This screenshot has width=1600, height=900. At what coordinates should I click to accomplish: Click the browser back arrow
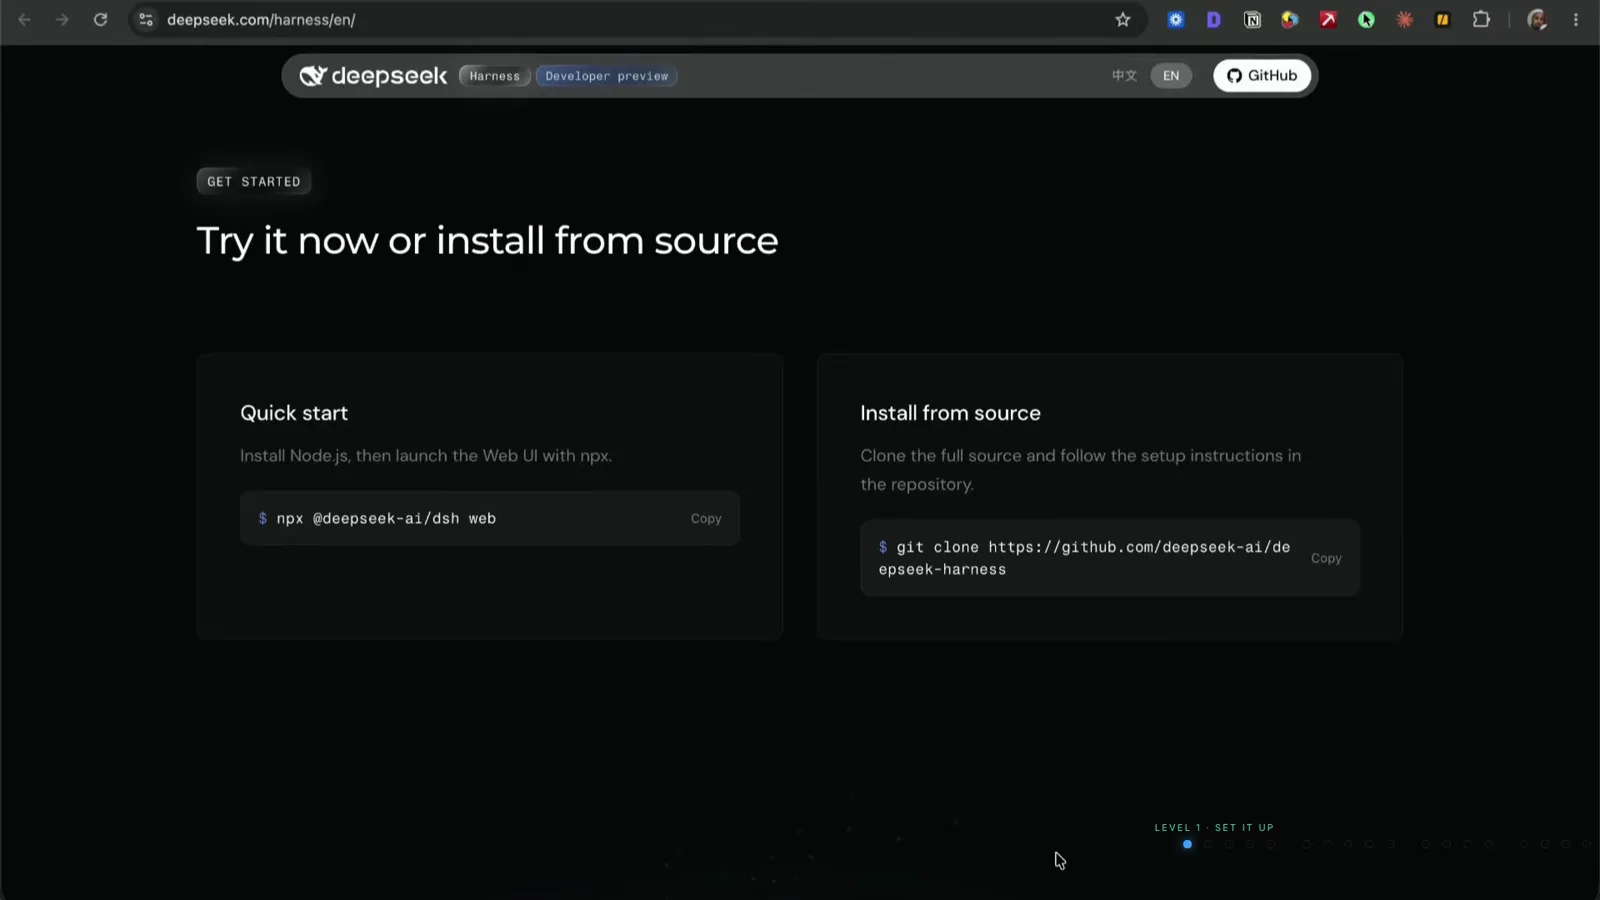(25, 20)
